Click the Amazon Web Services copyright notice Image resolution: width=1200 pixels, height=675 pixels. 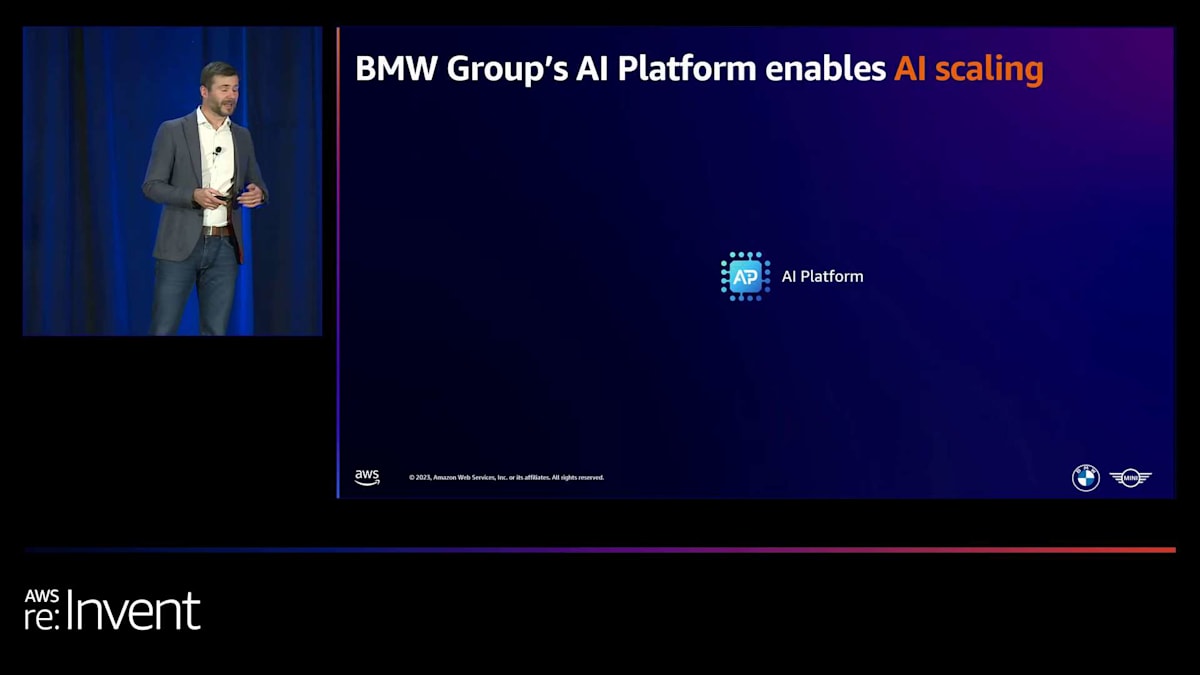point(506,478)
